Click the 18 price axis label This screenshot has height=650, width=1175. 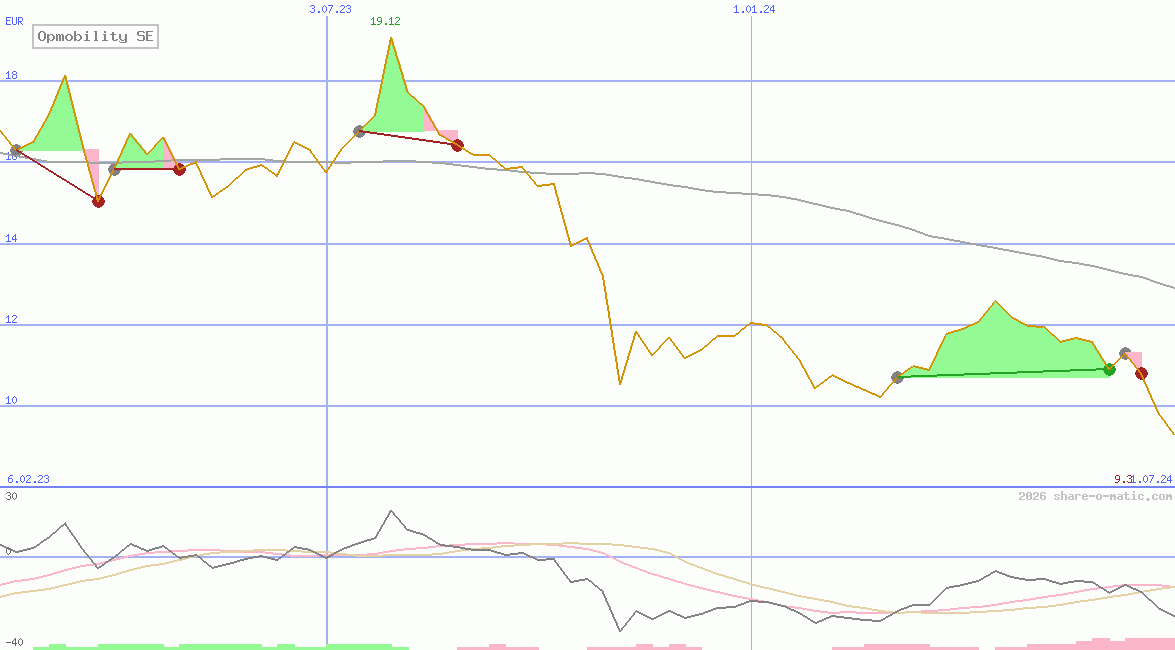tap(11, 75)
